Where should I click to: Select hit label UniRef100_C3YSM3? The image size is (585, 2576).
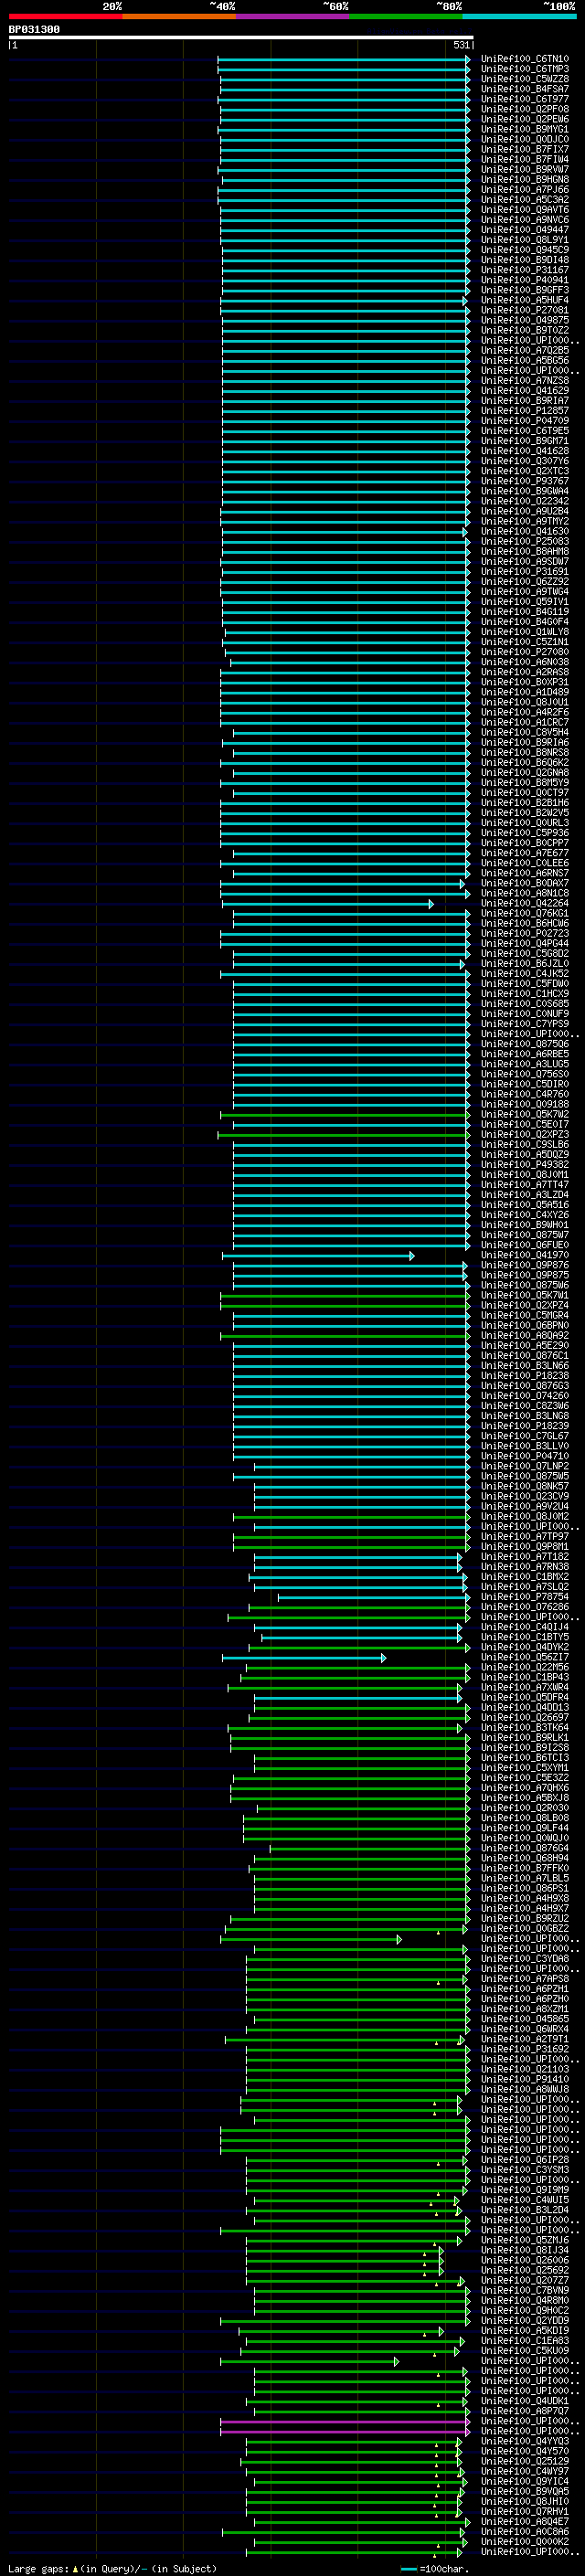(525, 2170)
